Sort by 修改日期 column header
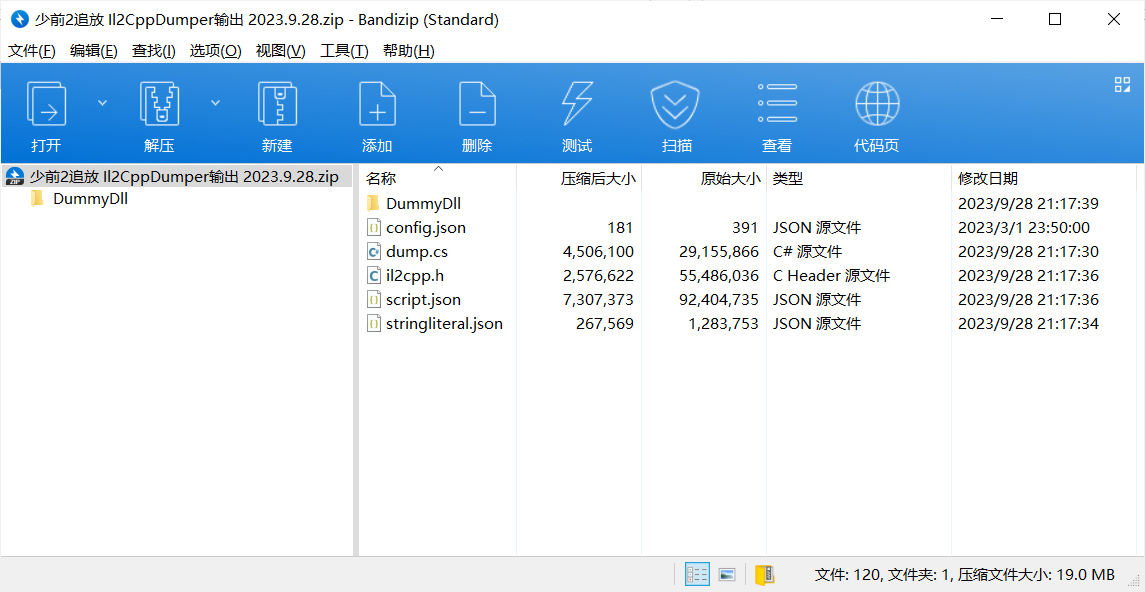The width and height of the screenshot is (1145, 592). pyautogui.click(x=1044, y=178)
